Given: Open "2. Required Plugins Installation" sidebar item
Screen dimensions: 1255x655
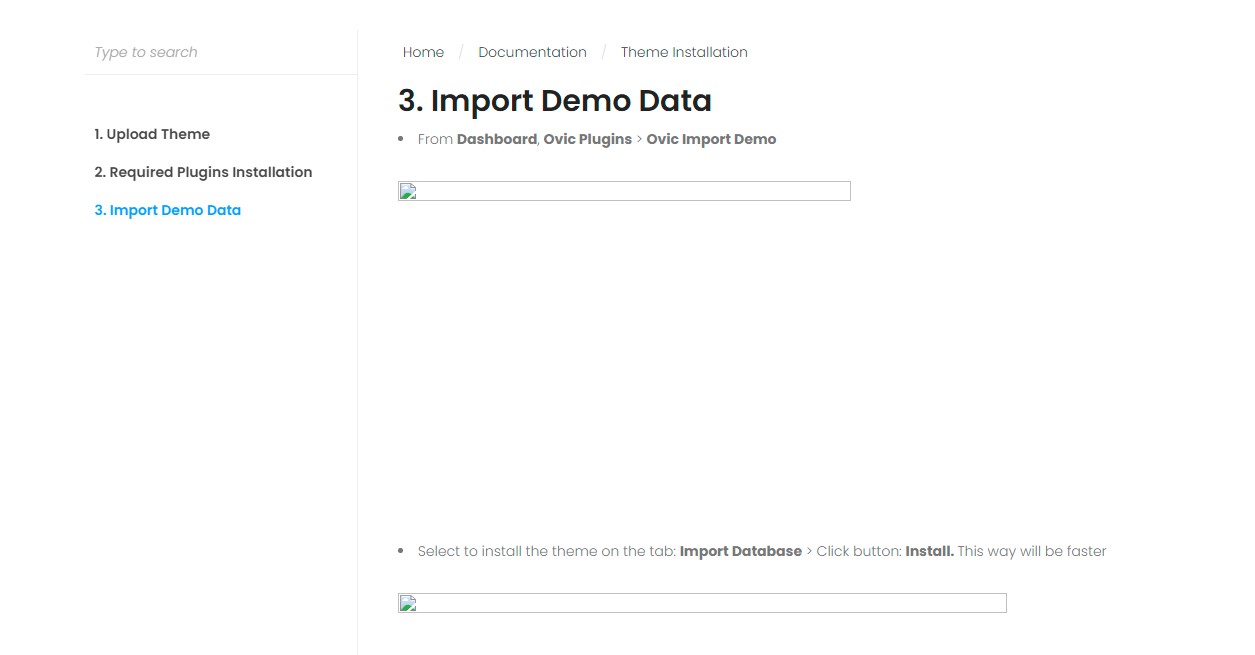Looking at the screenshot, I should click(x=203, y=172).
